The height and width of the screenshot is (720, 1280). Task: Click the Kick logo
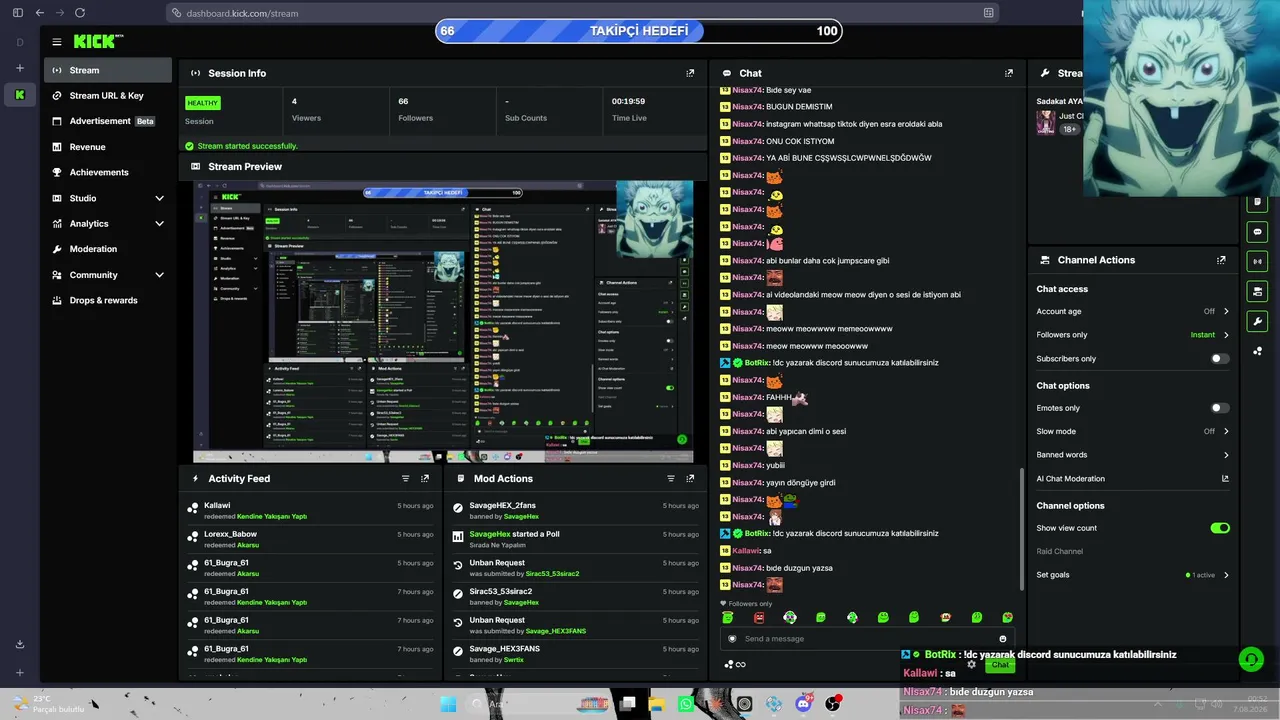pyautogui.click(x=97, y=41)
